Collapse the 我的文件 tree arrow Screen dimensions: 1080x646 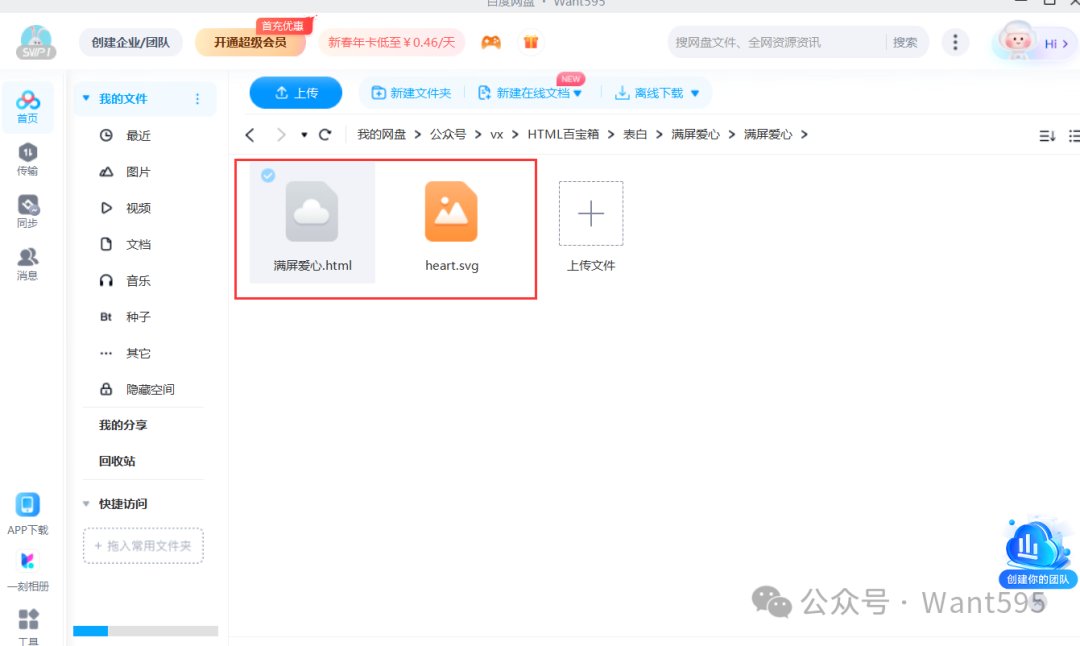[x=86, y=98]
